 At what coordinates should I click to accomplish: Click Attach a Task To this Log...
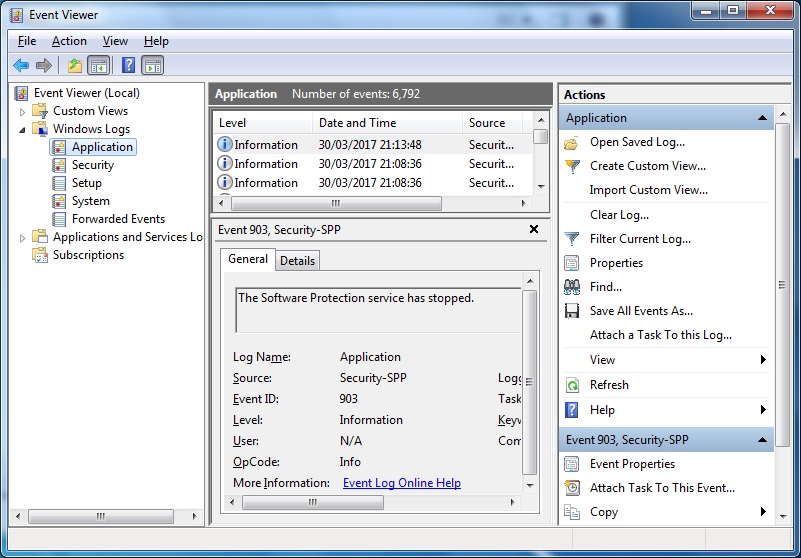pos(661,335)
